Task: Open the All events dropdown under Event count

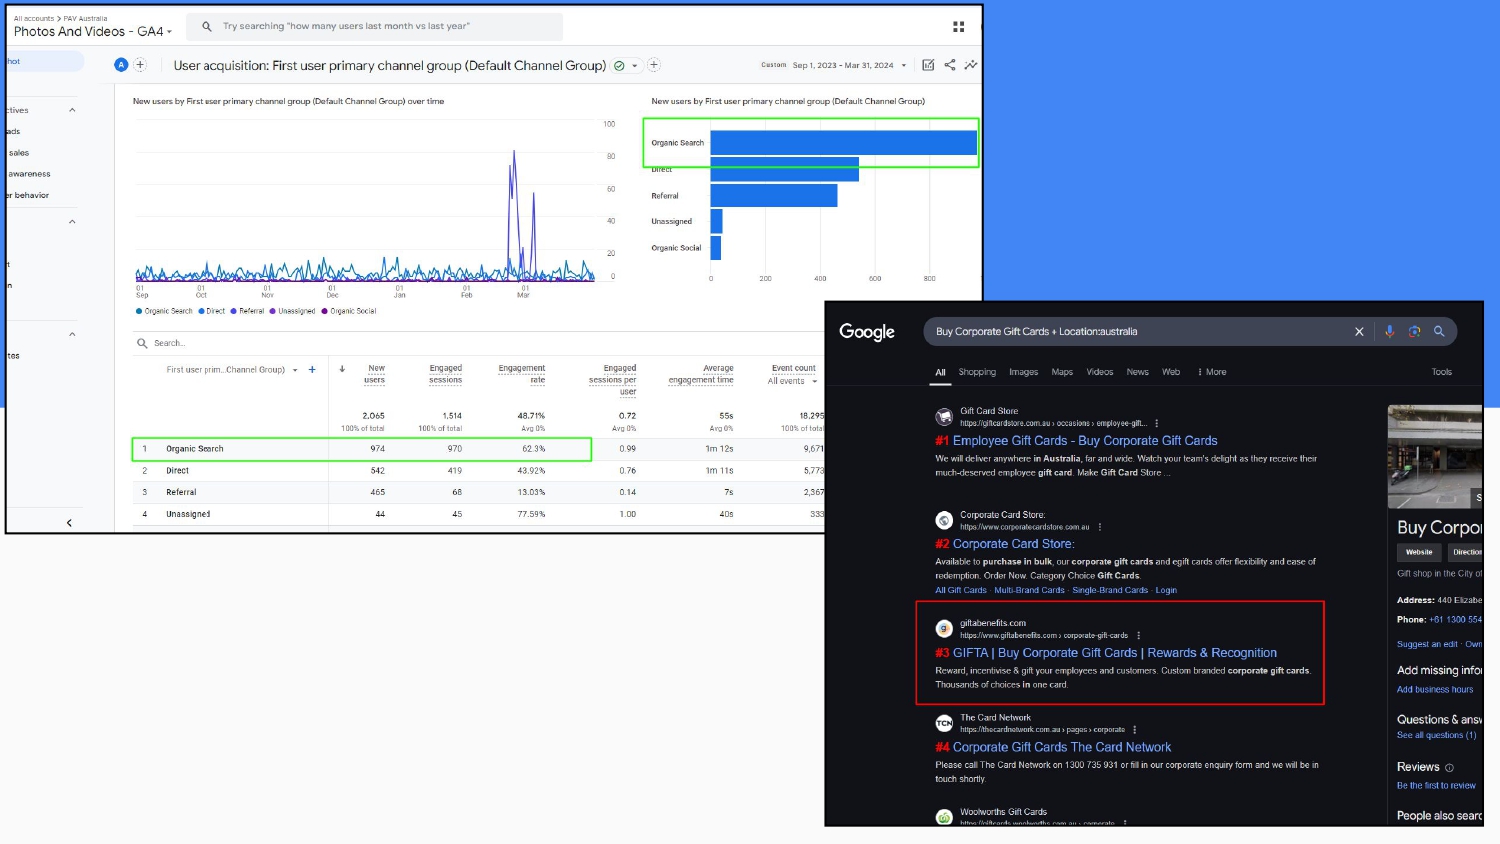Action: click(x=792, y=381)
